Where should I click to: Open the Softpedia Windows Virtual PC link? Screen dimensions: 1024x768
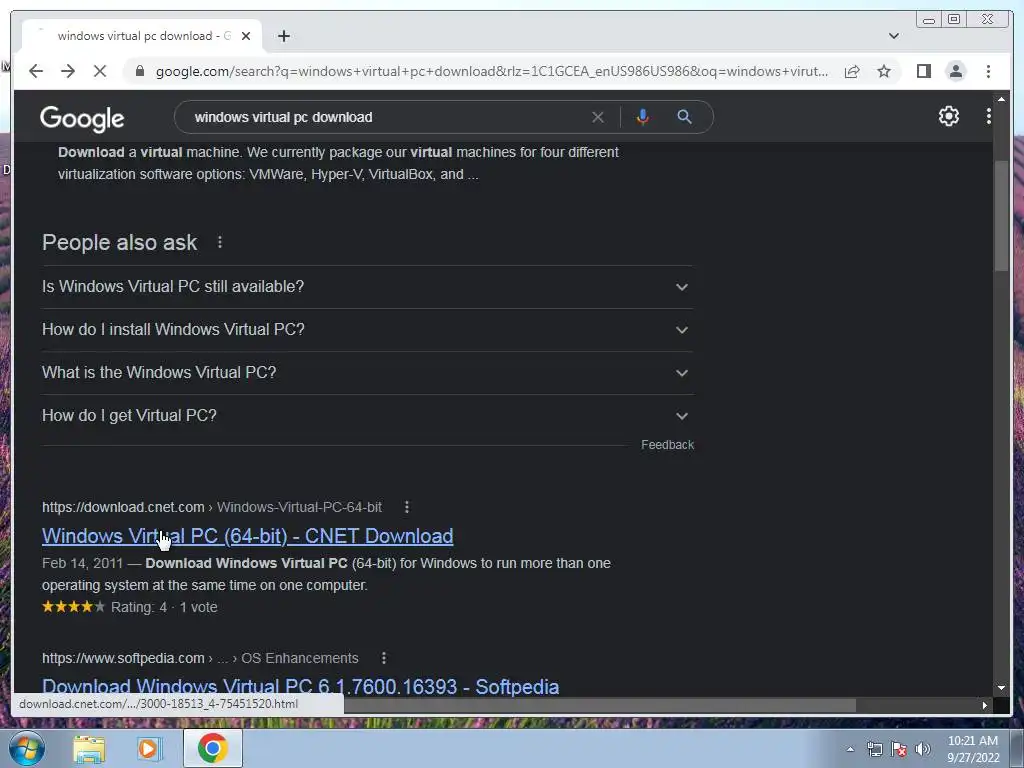pyautogui.click(x=300, y=686)
